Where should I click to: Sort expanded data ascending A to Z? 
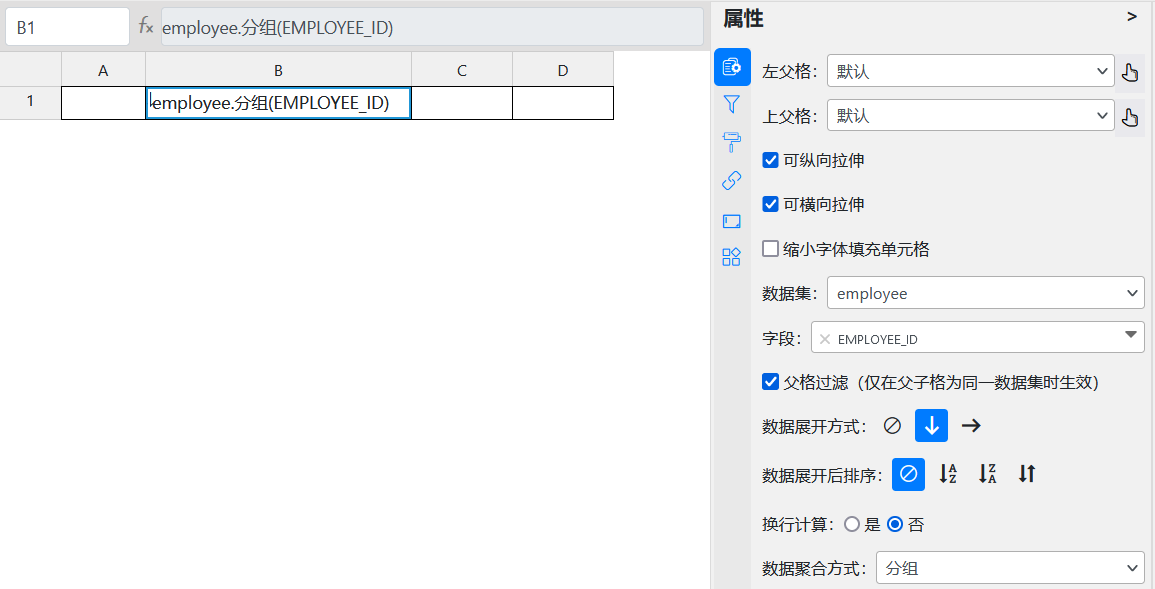(x=948, y=474)
